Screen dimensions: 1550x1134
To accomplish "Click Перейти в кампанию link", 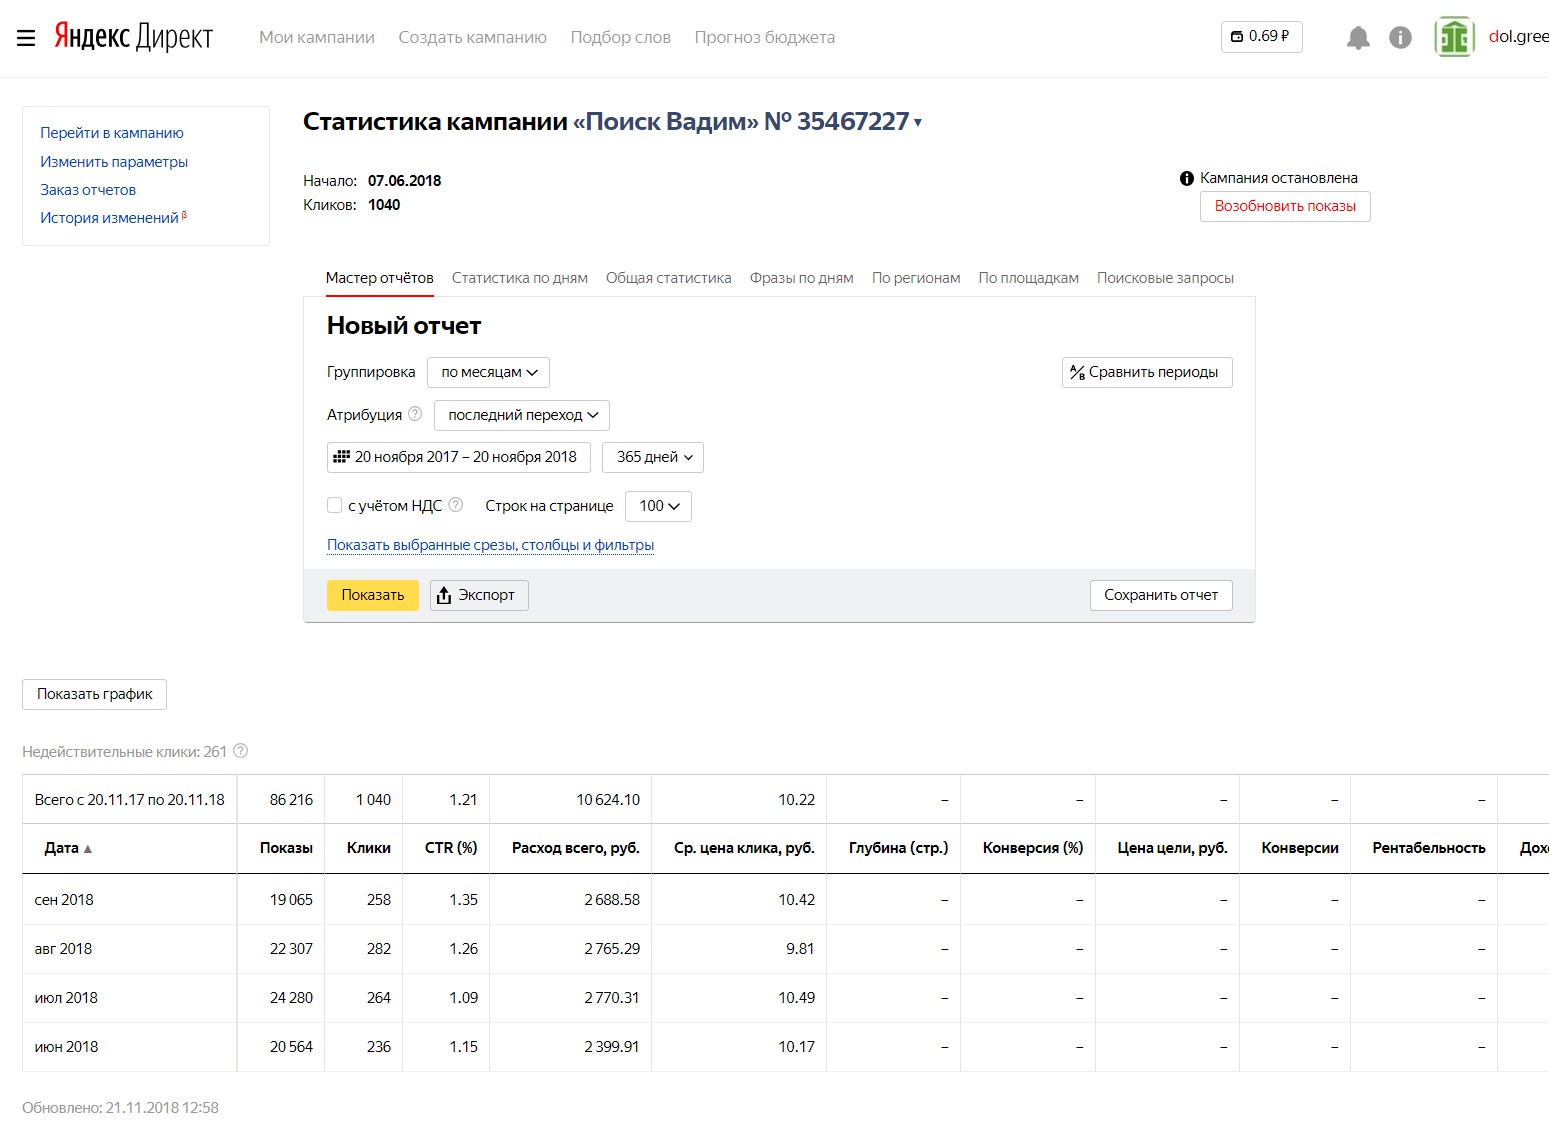I will tap(112, 133).
